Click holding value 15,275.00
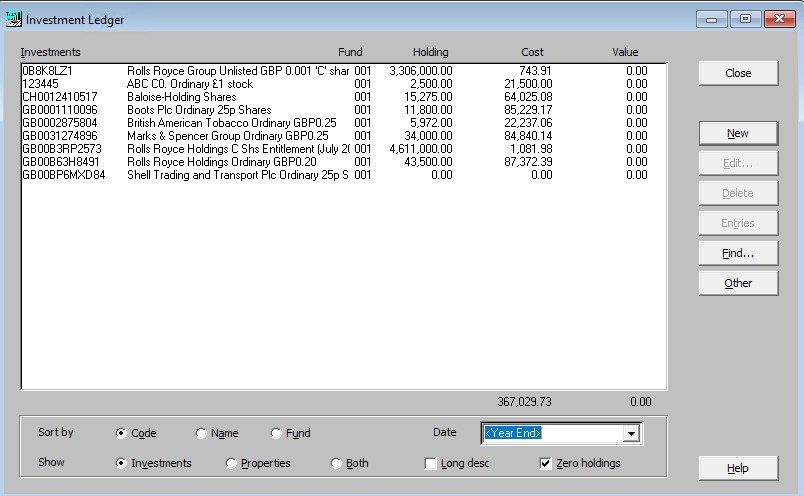Screen dimensions: 804x496 [428, 97]
